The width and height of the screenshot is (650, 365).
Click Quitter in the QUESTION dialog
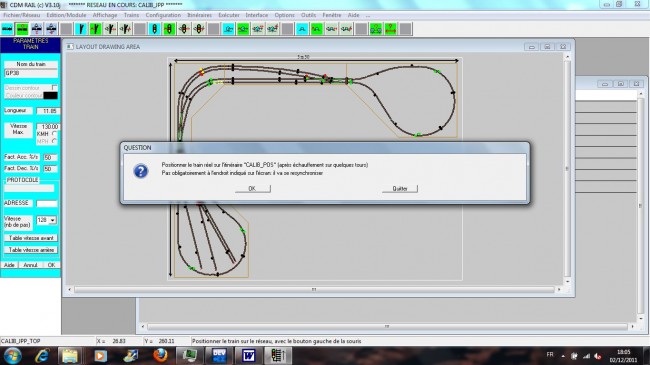[x=400, y=189]
